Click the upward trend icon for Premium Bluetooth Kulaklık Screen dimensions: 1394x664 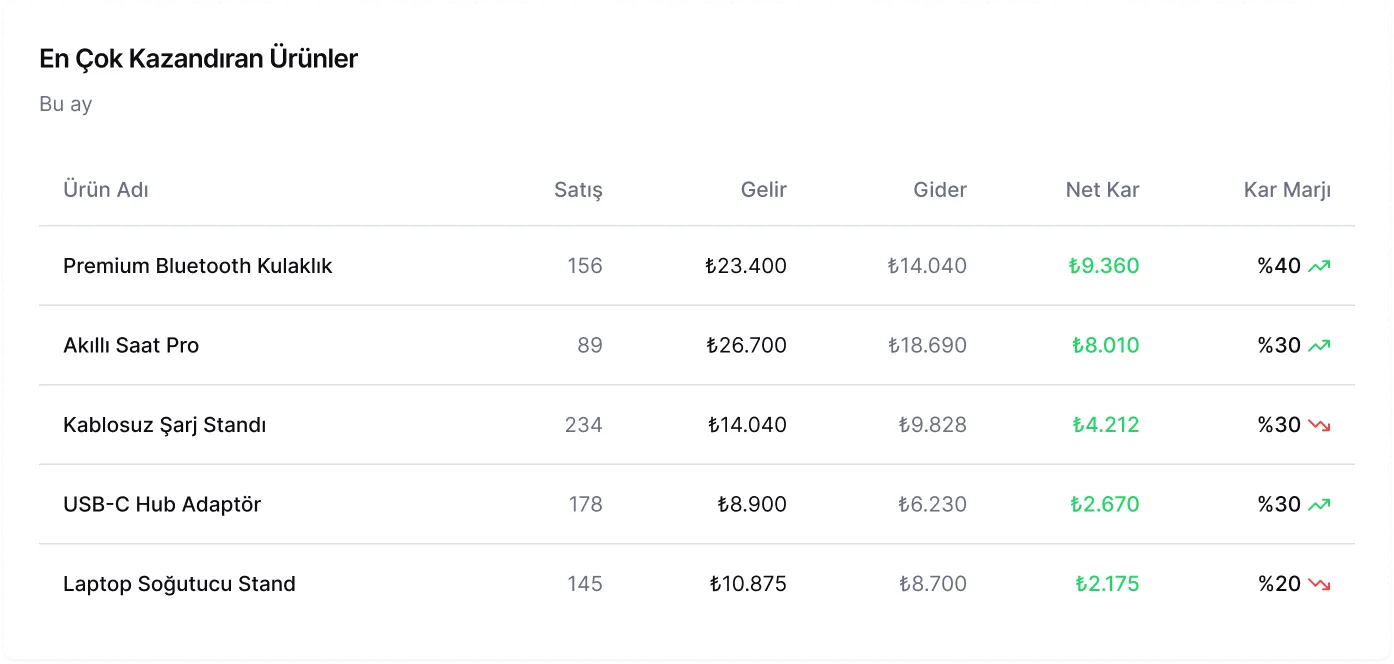tap(1319, 266)
